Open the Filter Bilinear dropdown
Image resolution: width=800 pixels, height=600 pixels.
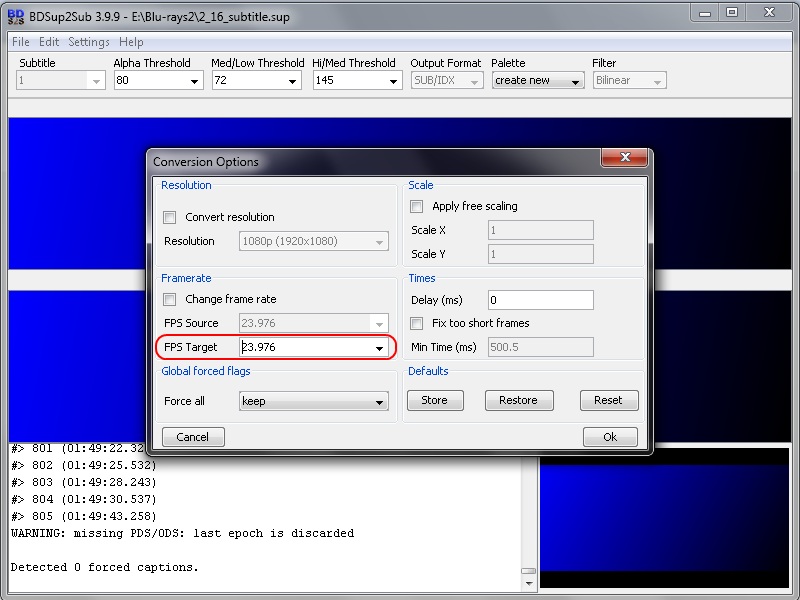(x=630, y=81)
